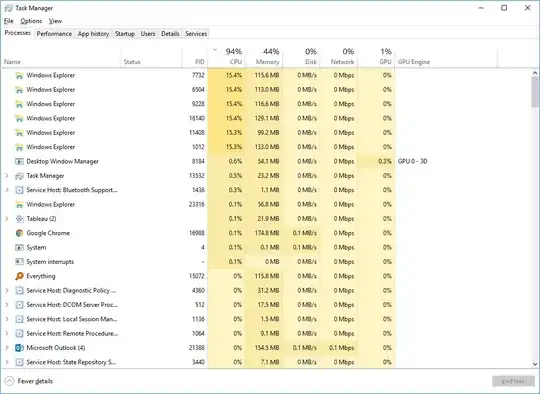
Task: Click Windows Explorer icon for PID 23316
Action: click(x=19, y=205)
